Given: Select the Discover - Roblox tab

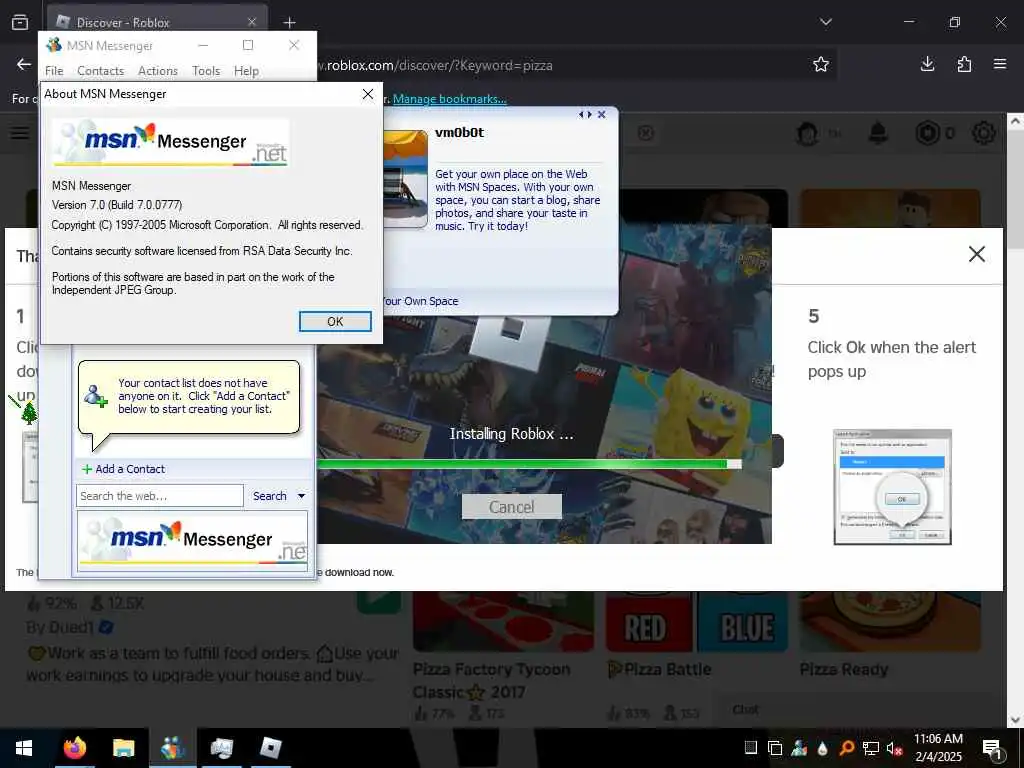Looking at the screenshot, I should click(157, 22).
